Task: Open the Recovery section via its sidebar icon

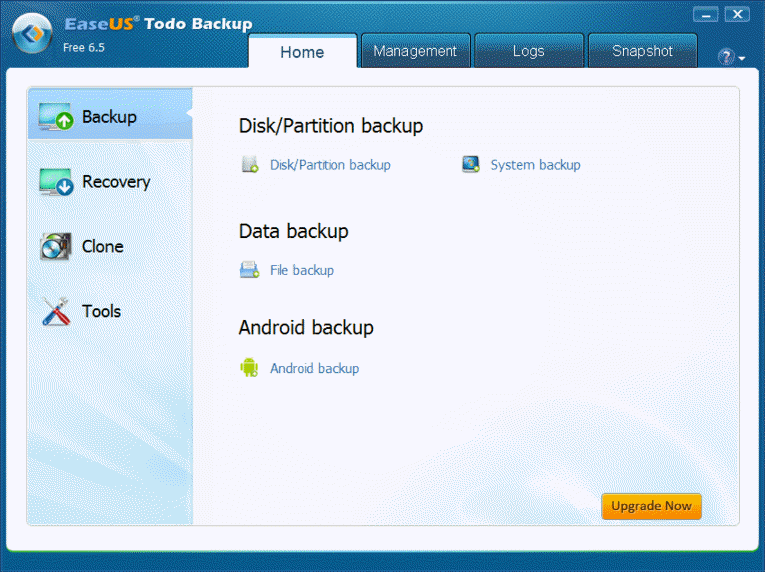Action: 56,182
